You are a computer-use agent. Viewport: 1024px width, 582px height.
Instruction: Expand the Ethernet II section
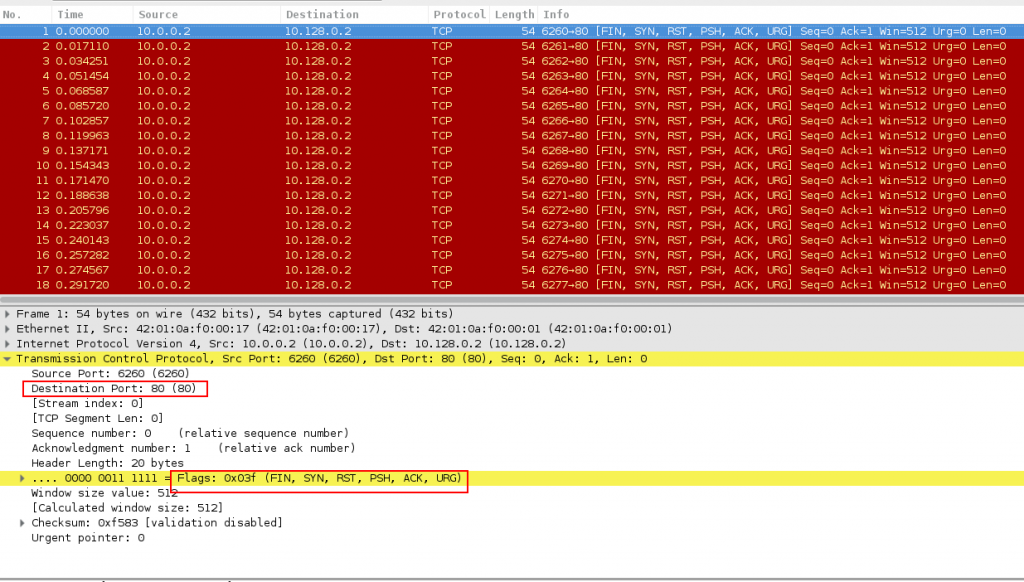coord(8,328)
